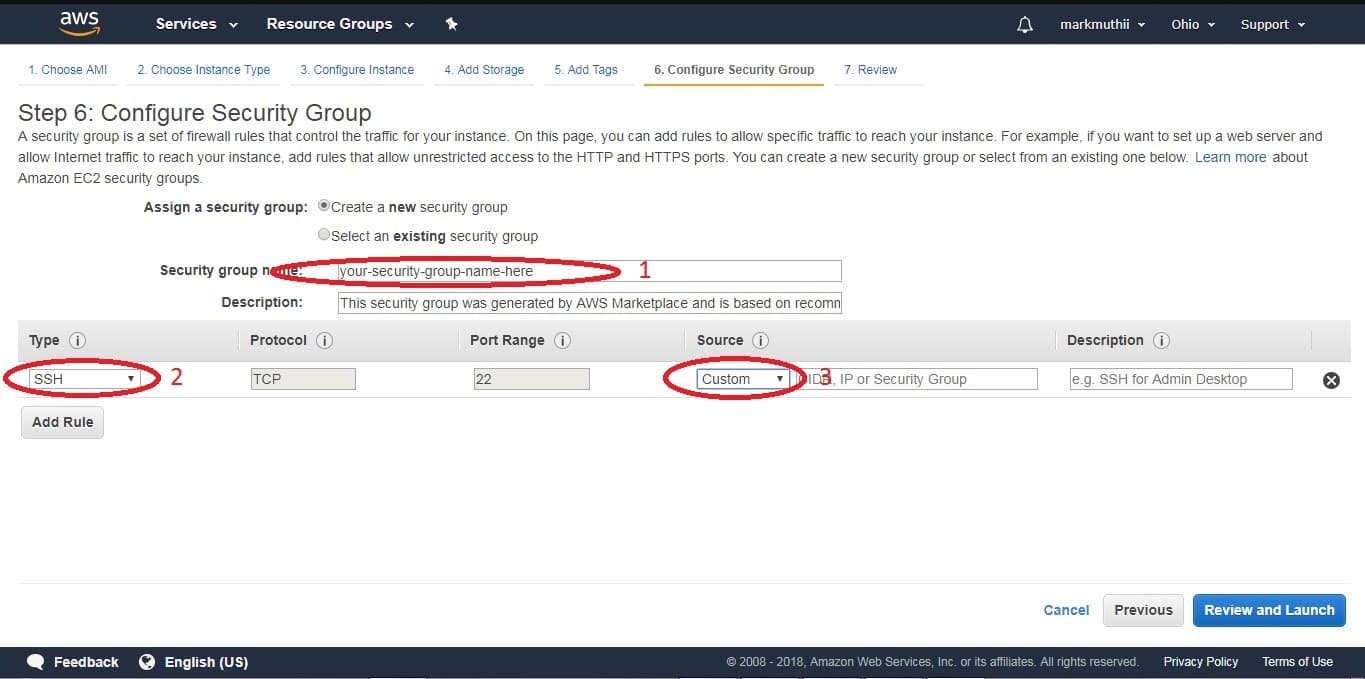Select Create a new security group

click(323, 206)
